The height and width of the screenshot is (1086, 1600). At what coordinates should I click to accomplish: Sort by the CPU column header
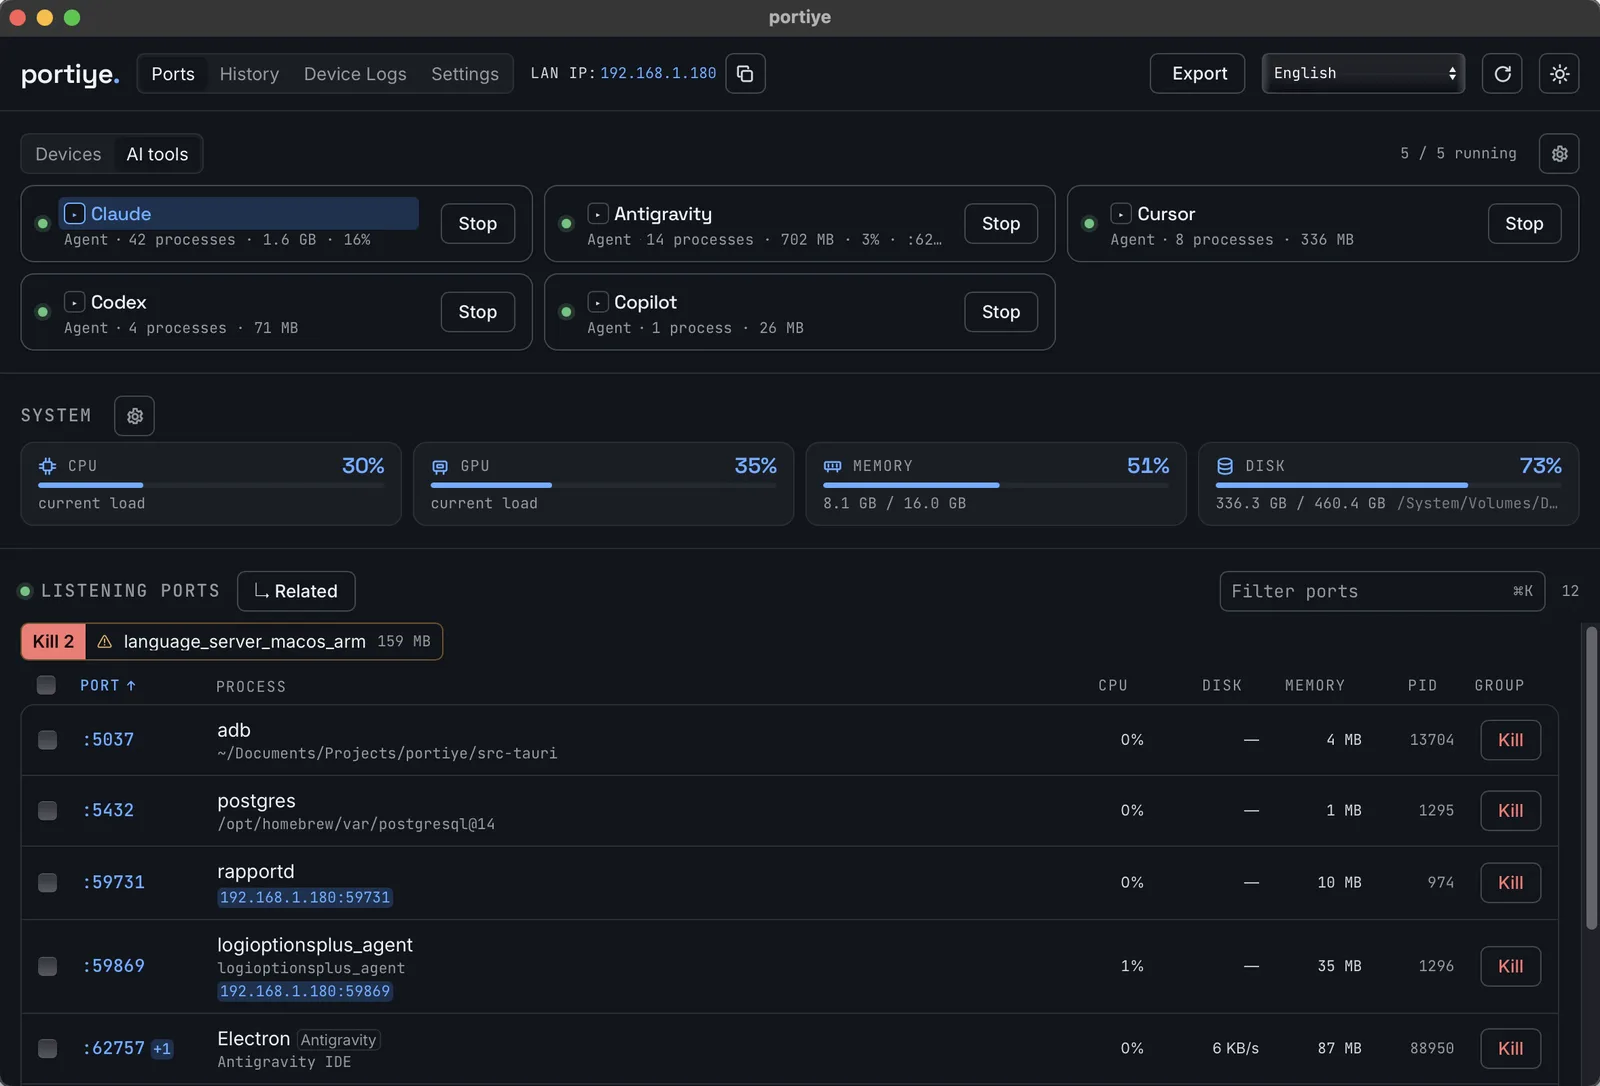click(x=1112, y=686)
